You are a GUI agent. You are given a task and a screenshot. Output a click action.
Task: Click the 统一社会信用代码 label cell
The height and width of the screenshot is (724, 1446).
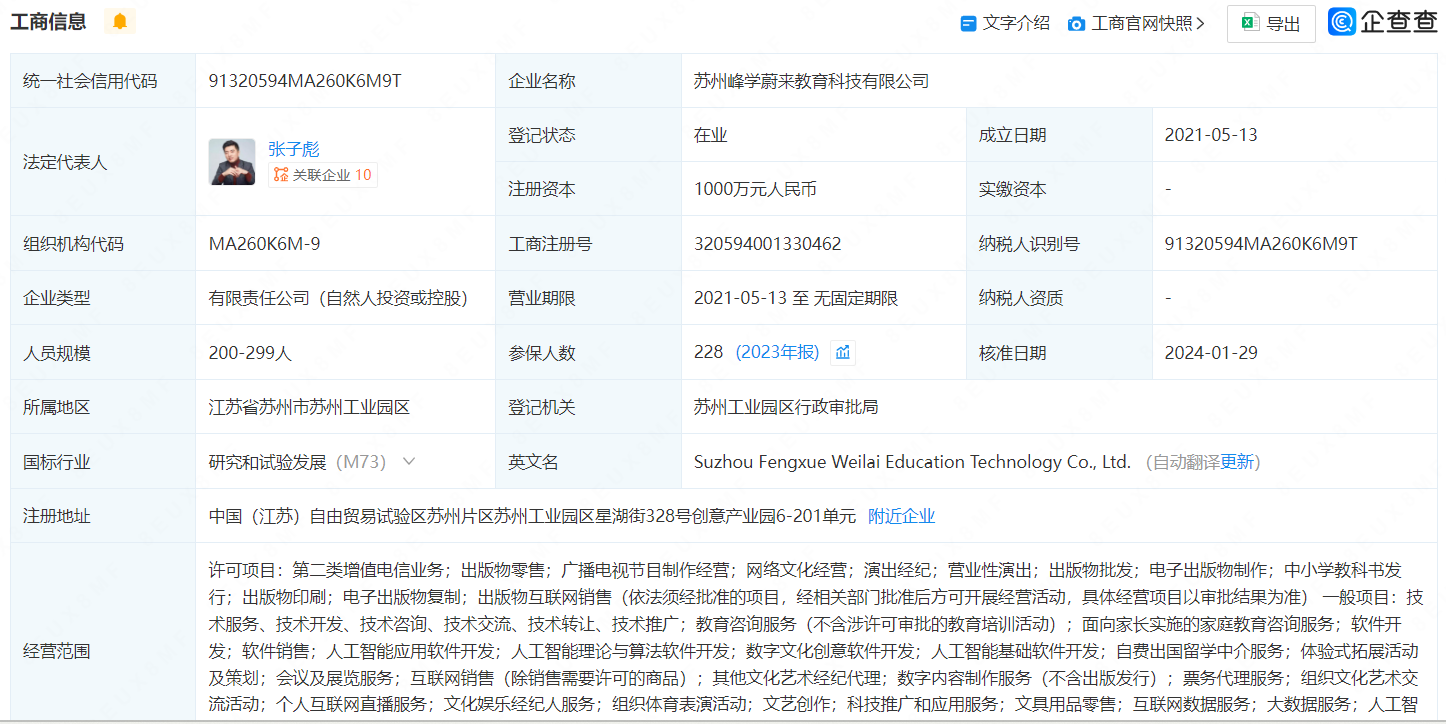pos(103,81)
